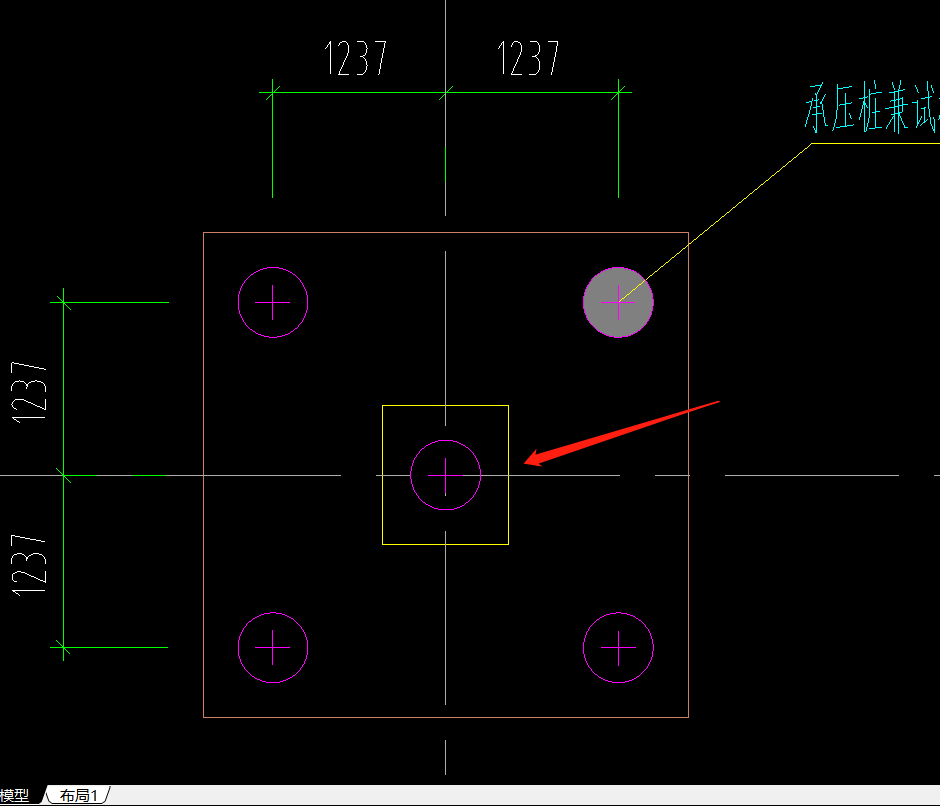Select the 模型 model tab
The height and width of the screenshot is (806, 940).
pyautogui.click(x=16, y=795)
